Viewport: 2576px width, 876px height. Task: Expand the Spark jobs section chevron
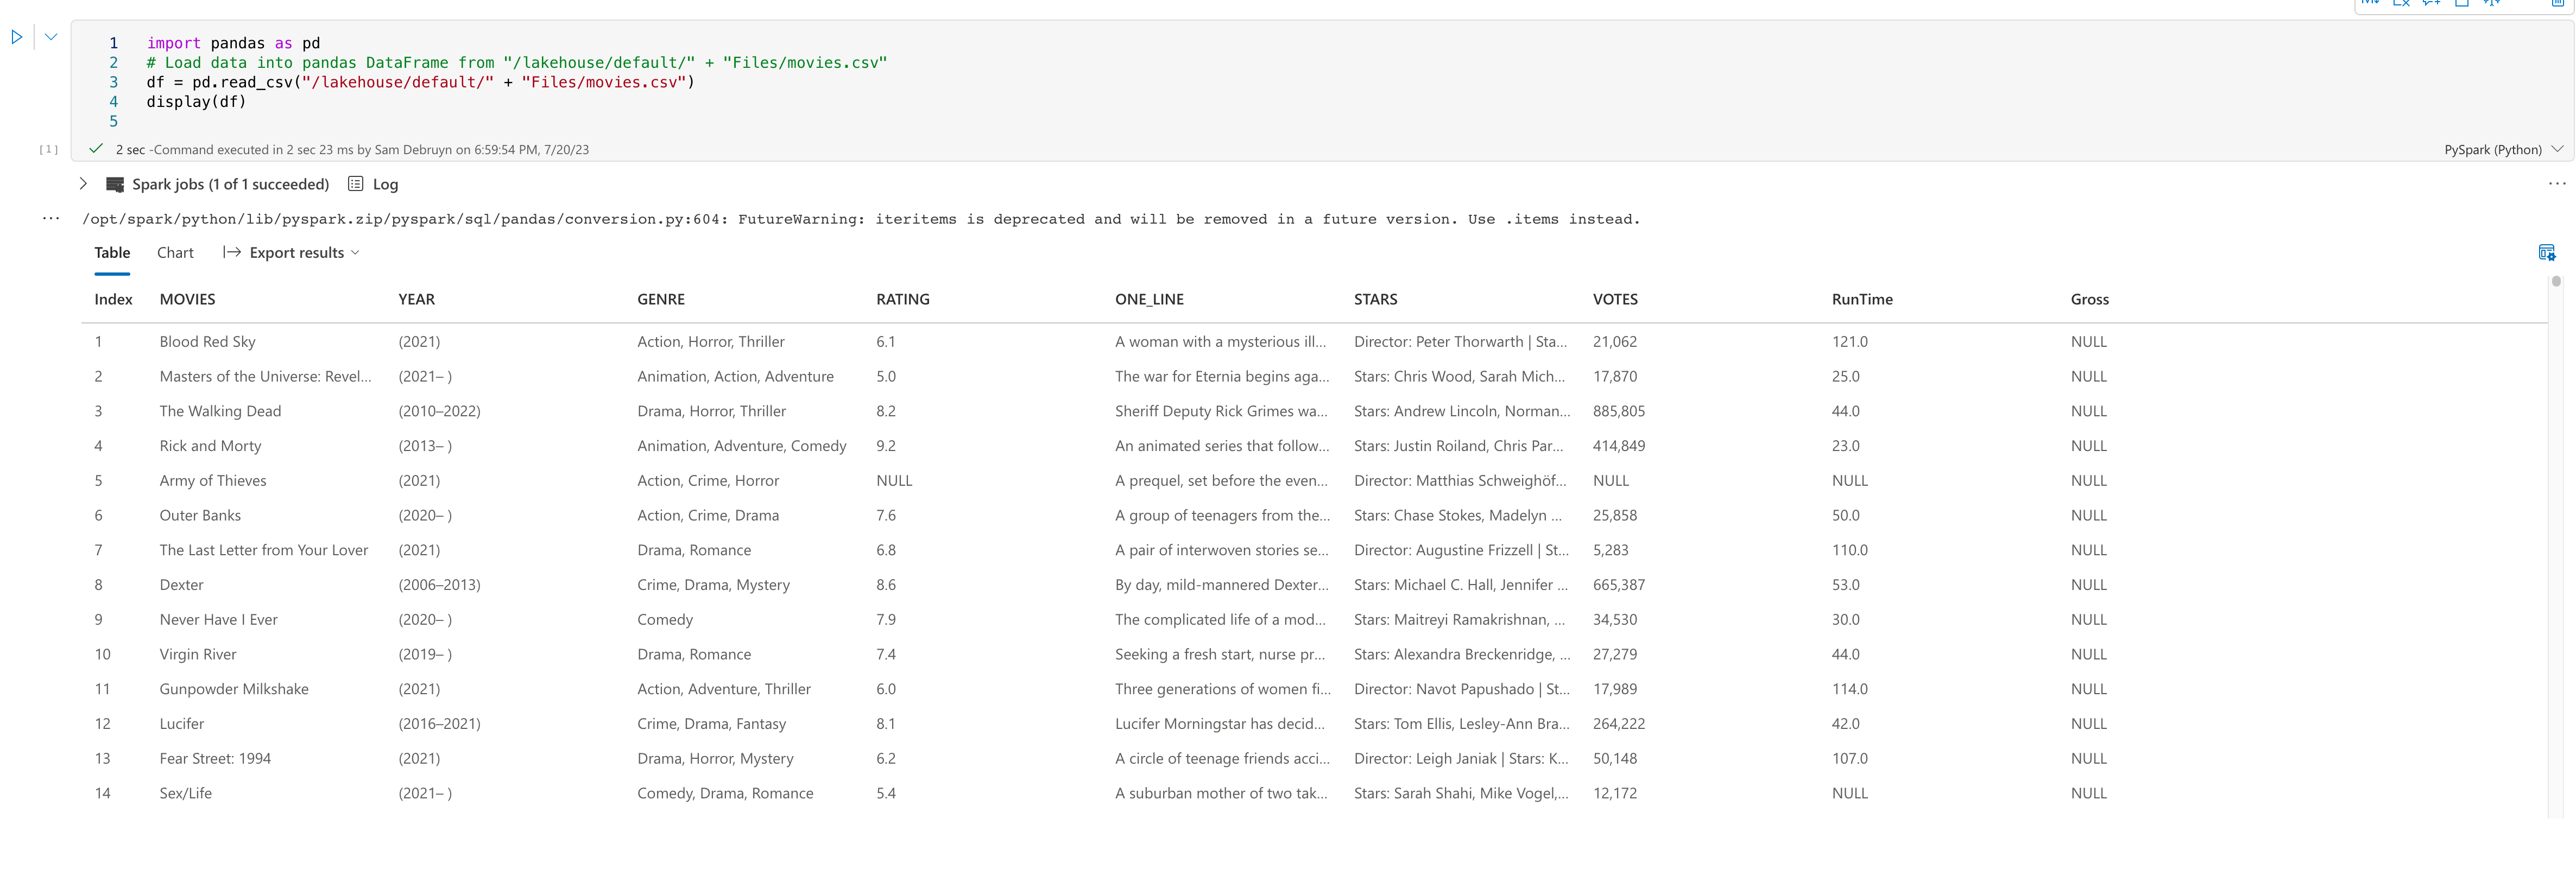point(84,184)
